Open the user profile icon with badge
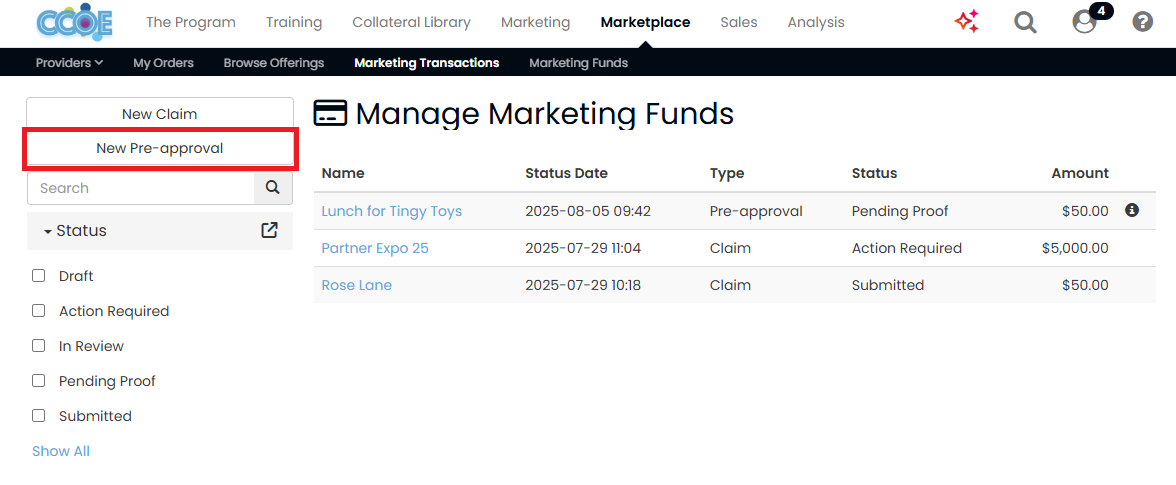Viewport: 1176px width, 485px height. pos(1084,22)
